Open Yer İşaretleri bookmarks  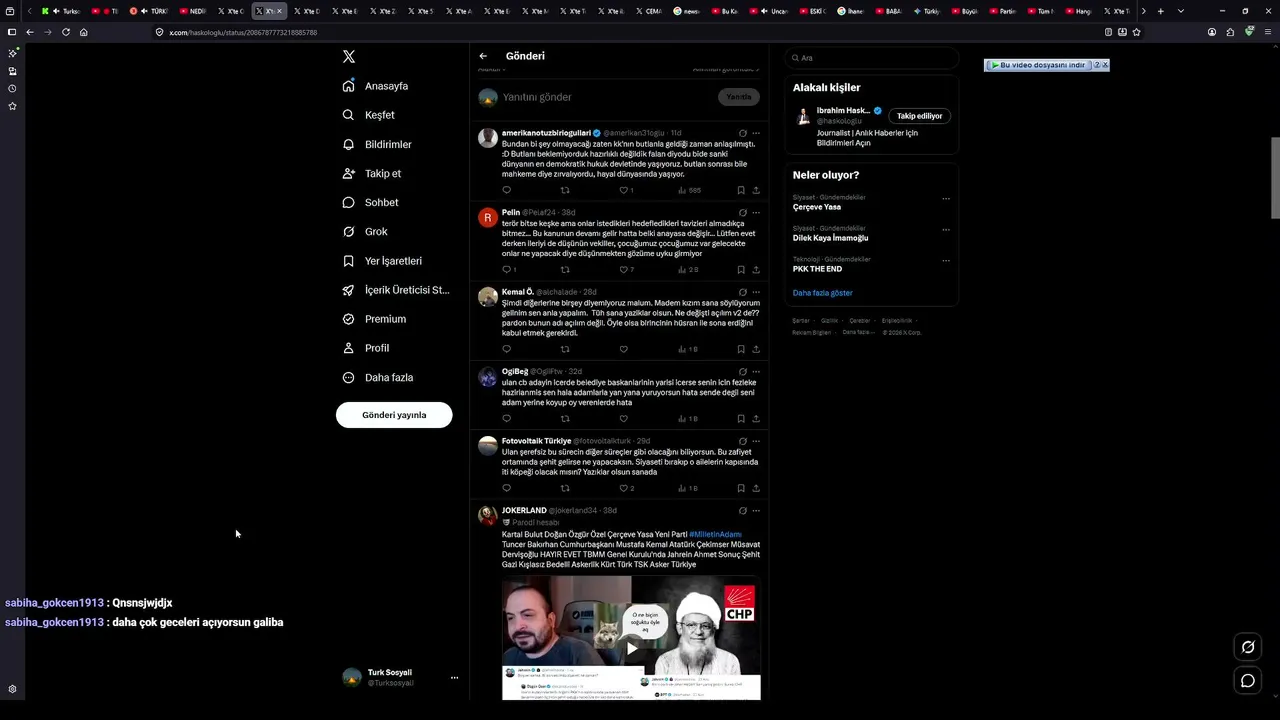coord(382,261)
